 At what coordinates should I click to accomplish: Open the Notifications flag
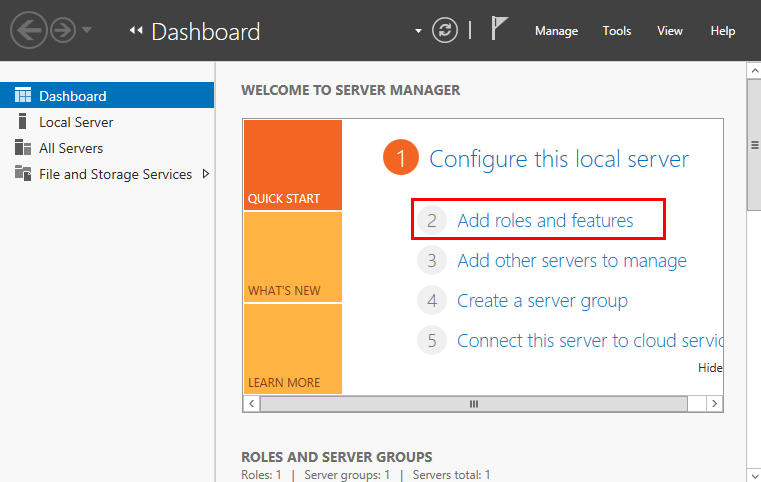pos(499,28)
